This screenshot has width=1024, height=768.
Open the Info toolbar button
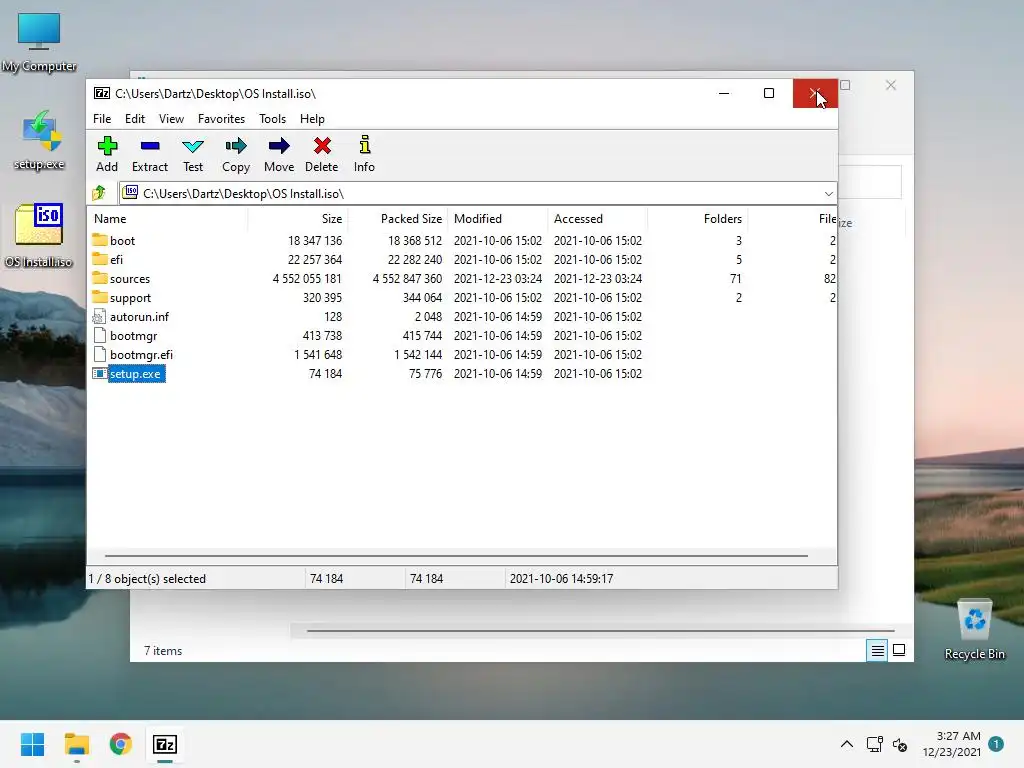(364, 155)
